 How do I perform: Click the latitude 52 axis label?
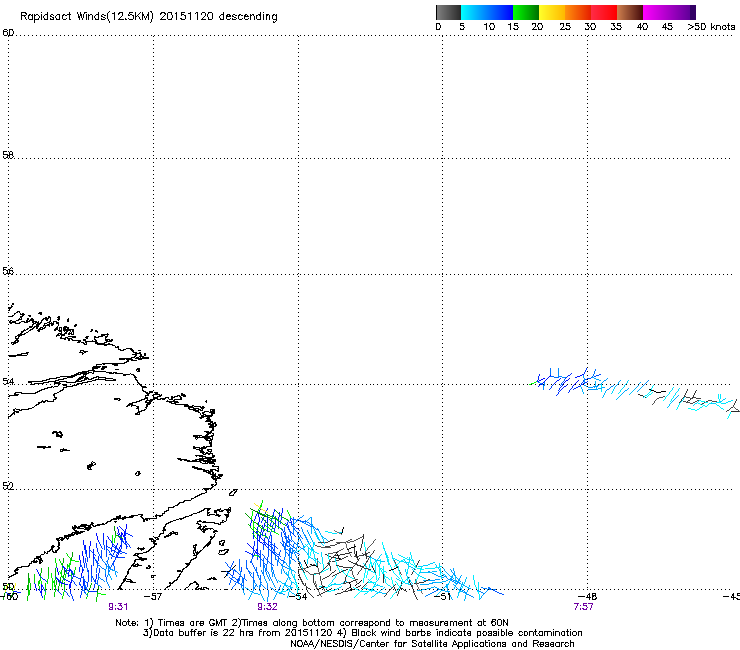point(8,486)
